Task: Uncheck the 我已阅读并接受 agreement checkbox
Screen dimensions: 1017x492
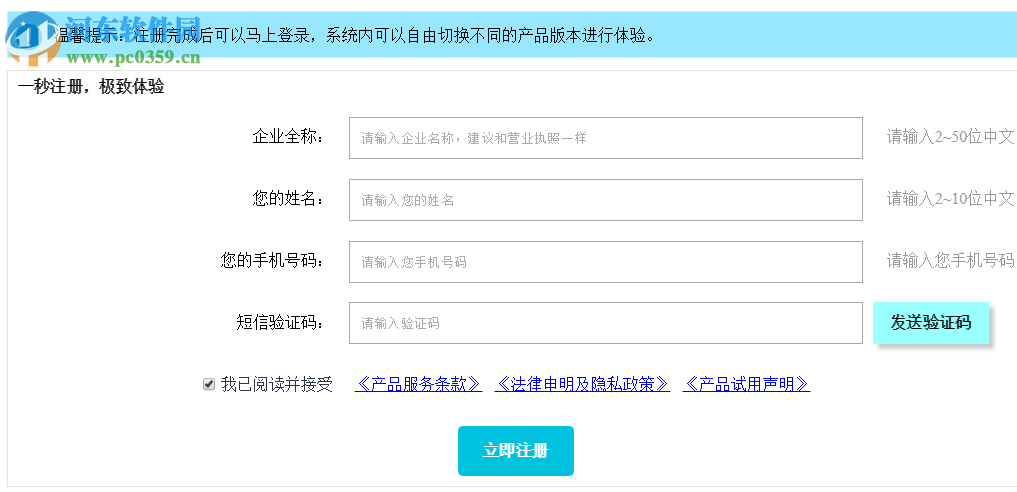Action: tap(209, 384)
